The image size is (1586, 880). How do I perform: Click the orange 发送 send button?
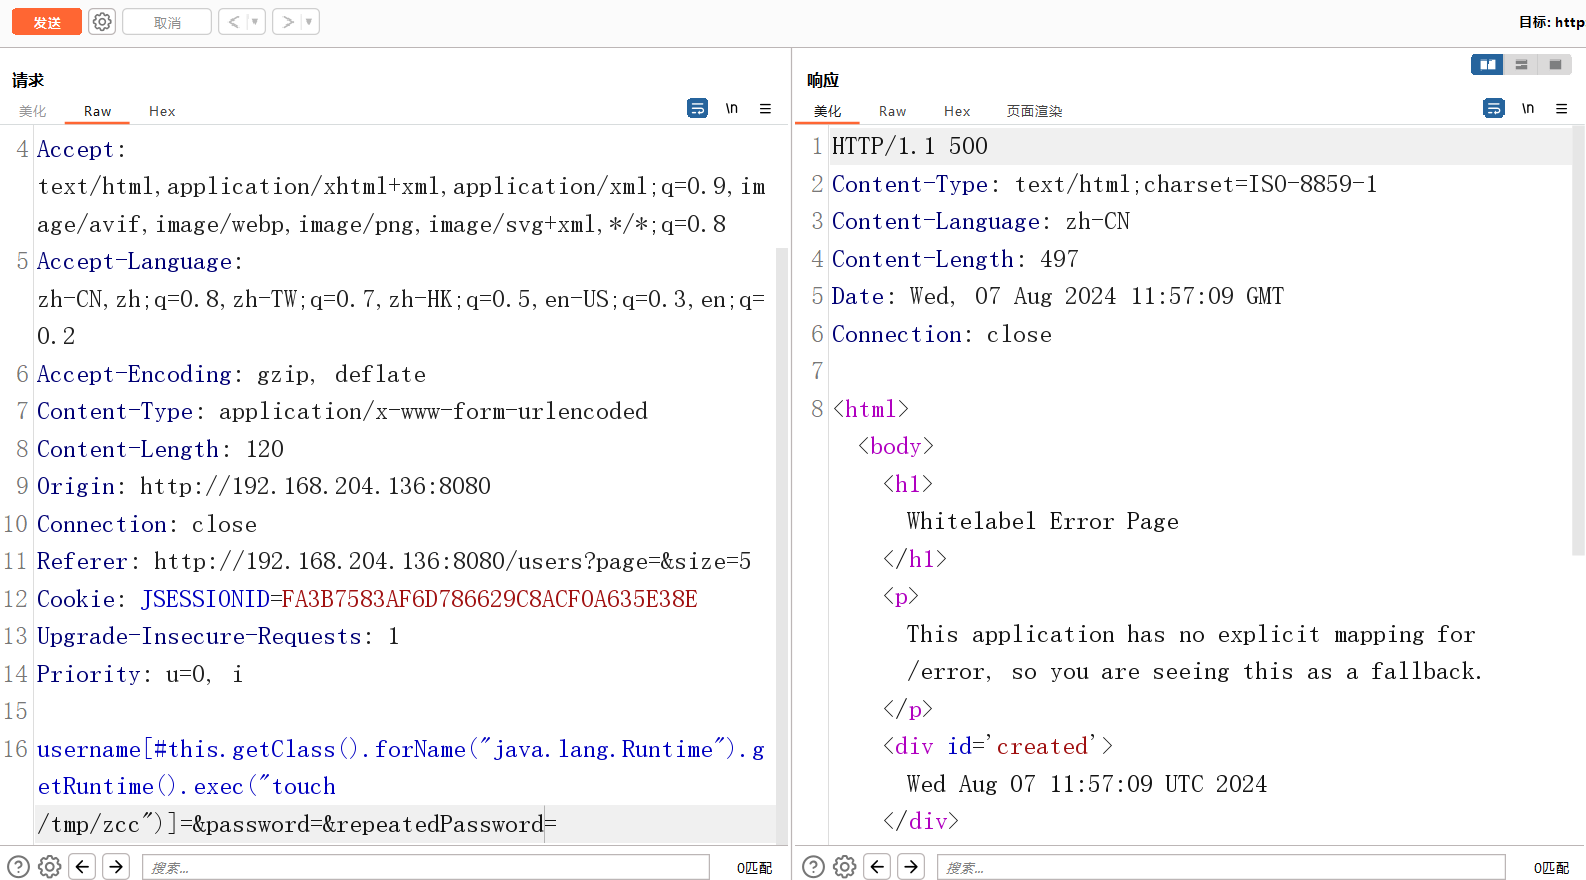pyautogui.click(x=47, y=22)
